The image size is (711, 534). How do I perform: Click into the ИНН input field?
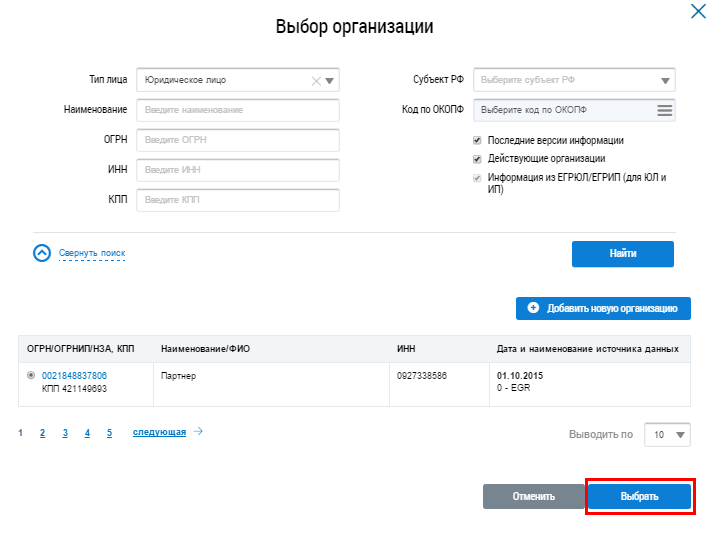(238, 170)
